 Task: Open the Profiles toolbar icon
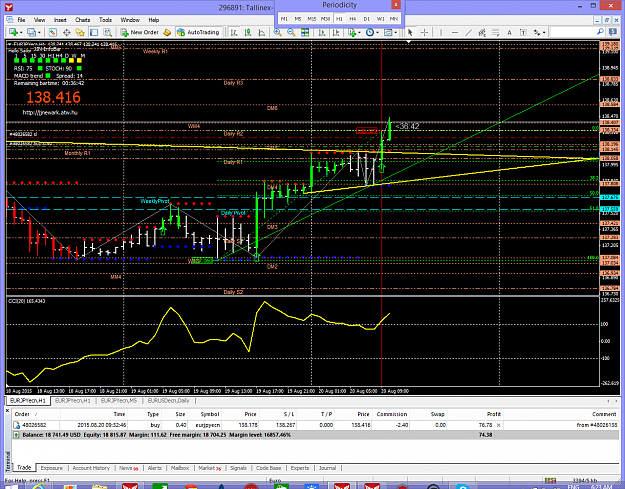pyautogui.click(x=31, y=32)
